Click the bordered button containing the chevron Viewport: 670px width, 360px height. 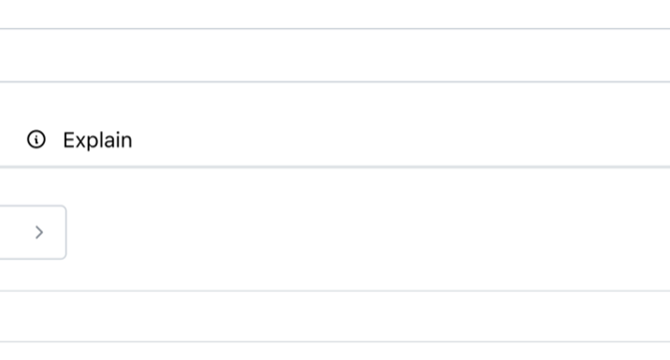pos(33,232)
